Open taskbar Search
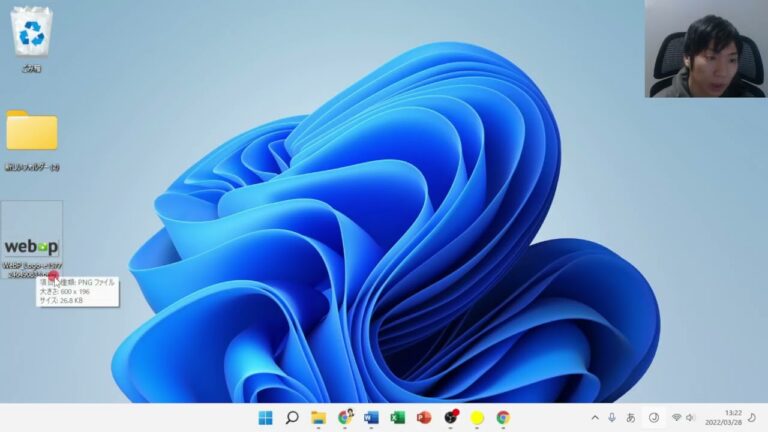 pos(292,418)
